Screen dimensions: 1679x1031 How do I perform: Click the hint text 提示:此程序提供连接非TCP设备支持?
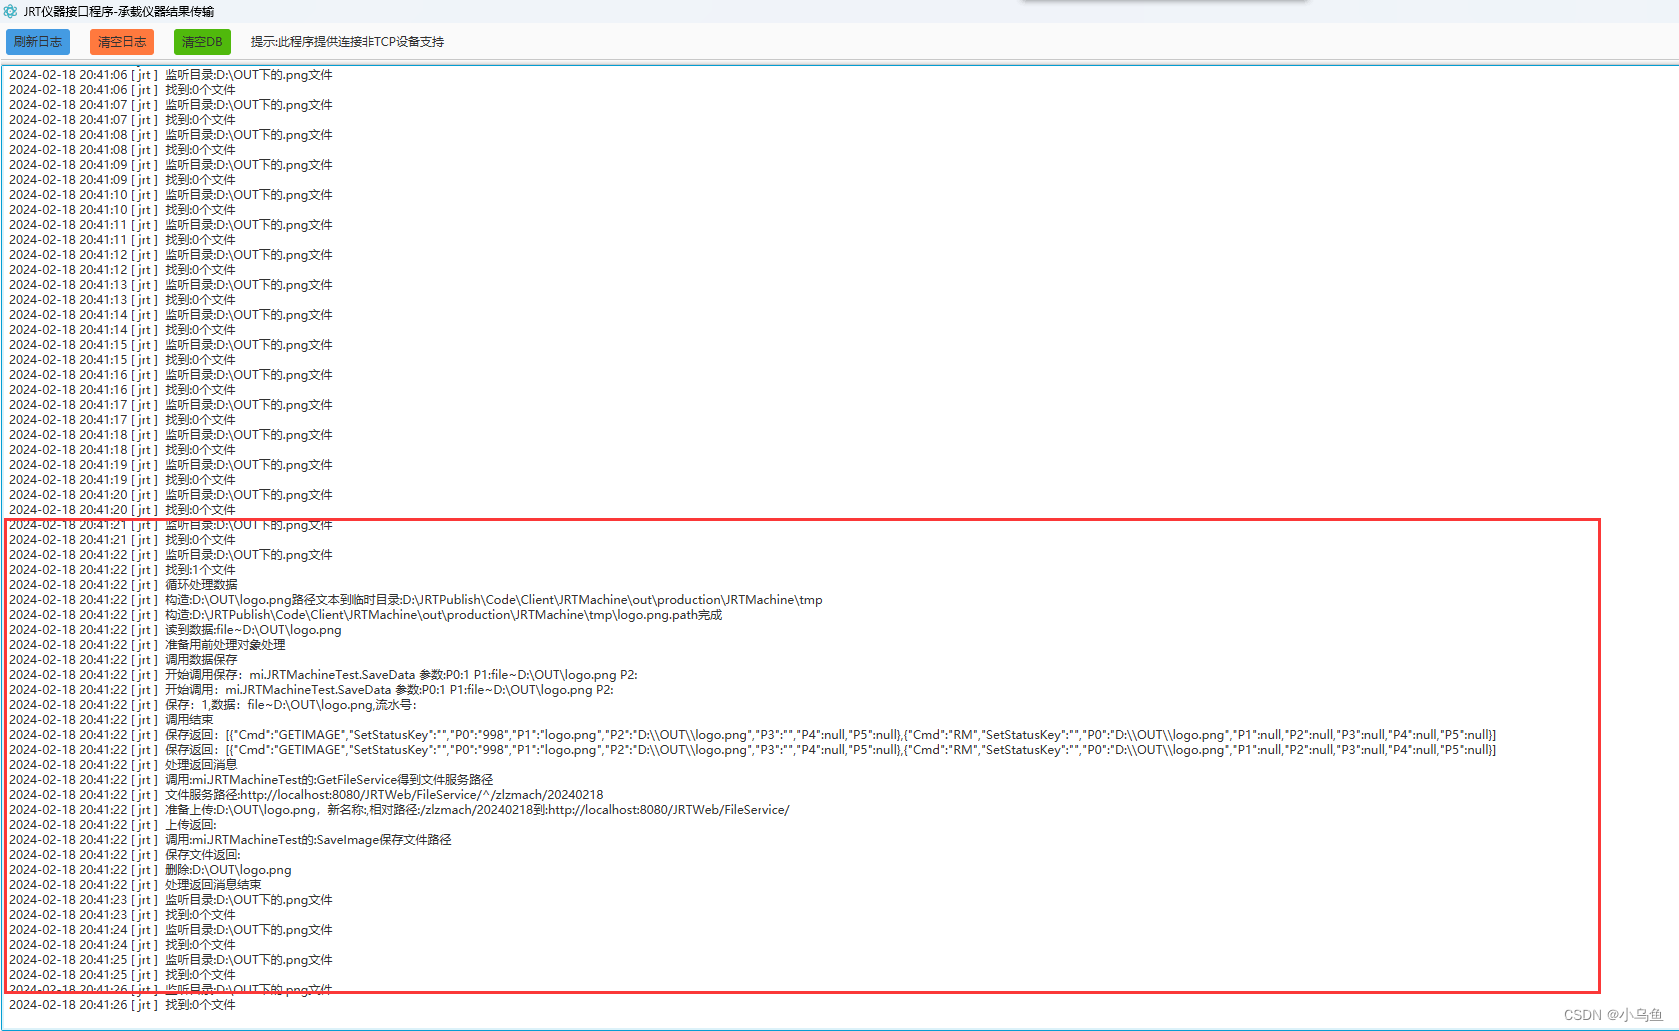[347, 42]
